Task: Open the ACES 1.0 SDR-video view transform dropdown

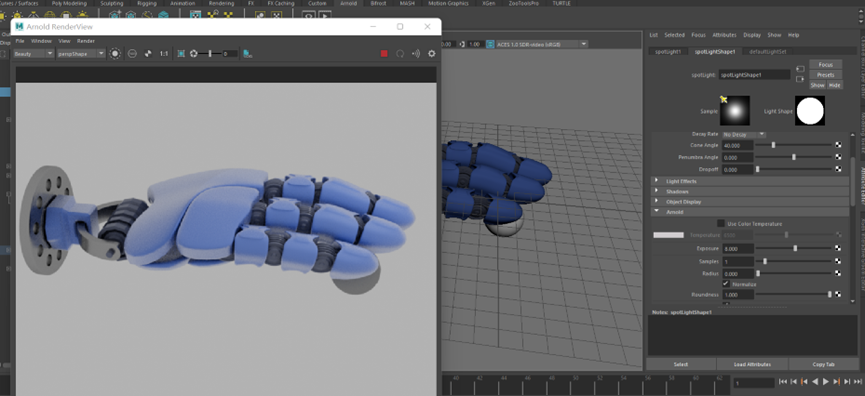Action: 542,44
